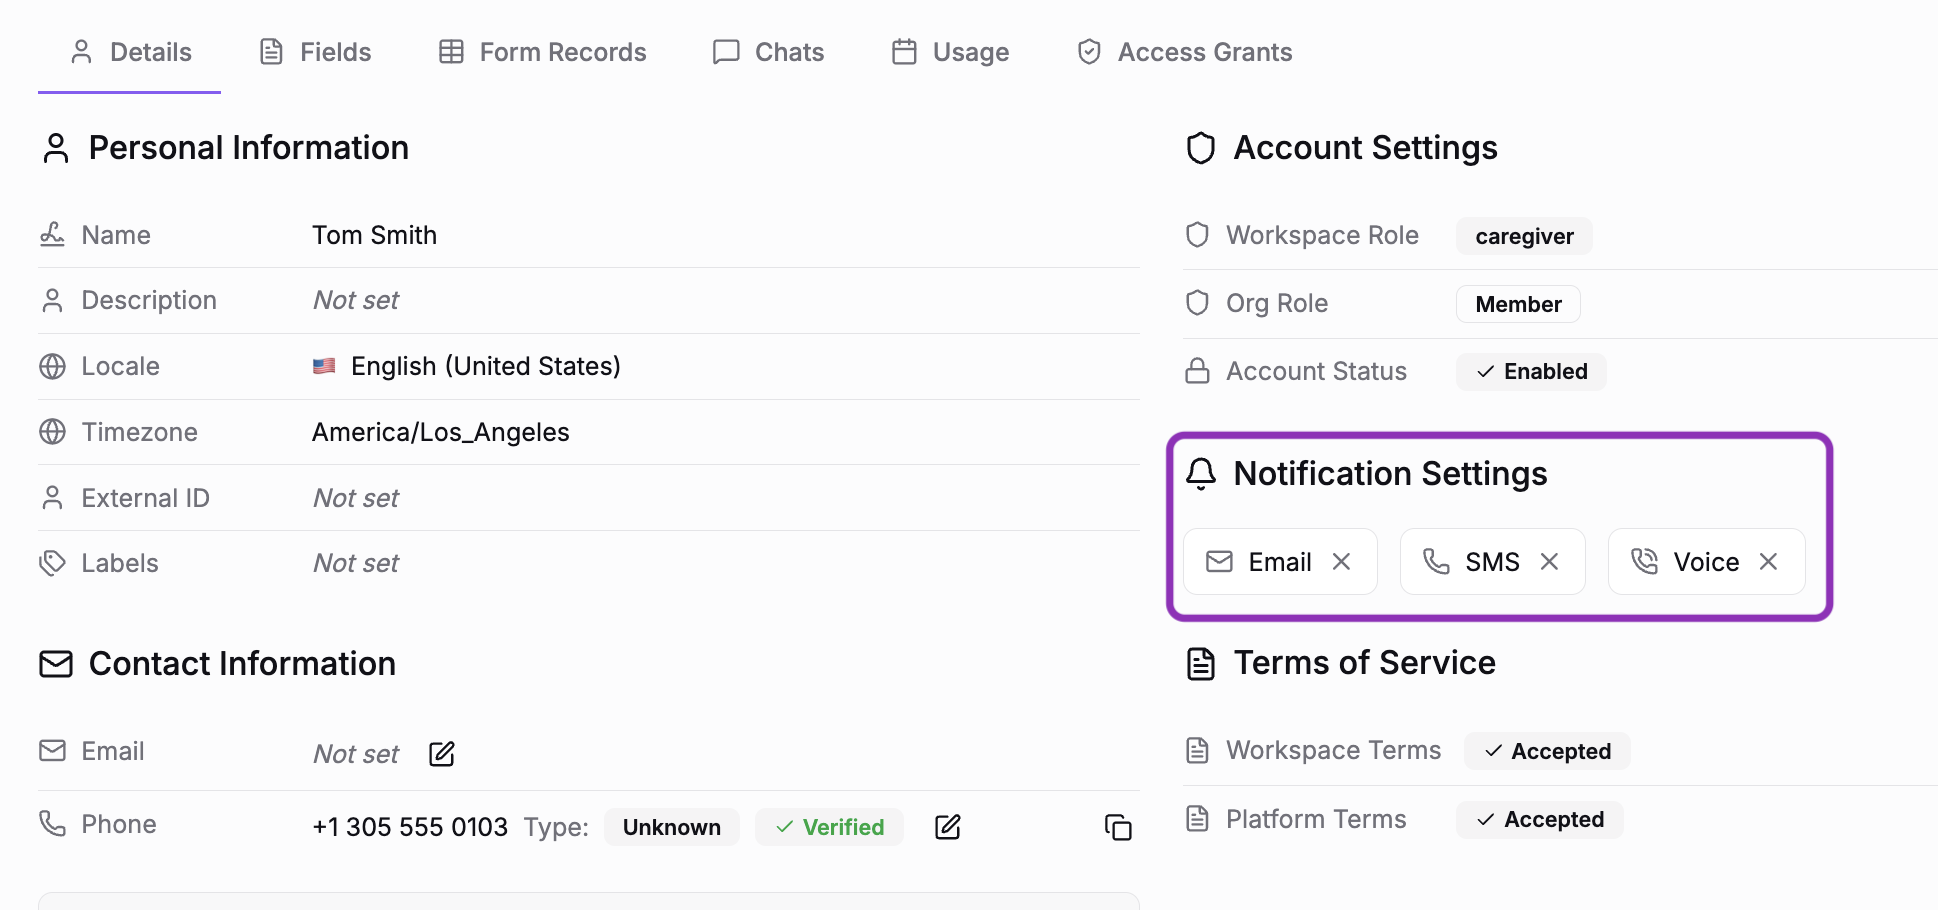This screenshot has height=910, width=1938.
Task: Go to the Chats tab
Action: tap(767, 51)
